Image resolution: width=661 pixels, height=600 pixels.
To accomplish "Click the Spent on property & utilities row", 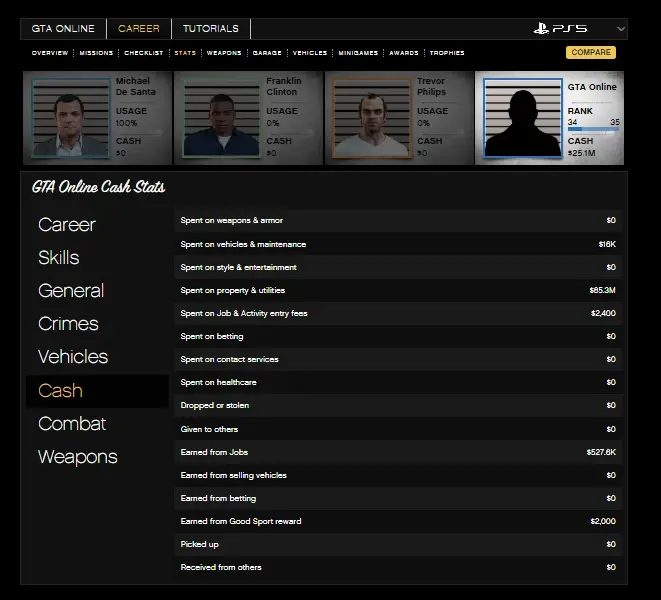I will pos(398,290).
